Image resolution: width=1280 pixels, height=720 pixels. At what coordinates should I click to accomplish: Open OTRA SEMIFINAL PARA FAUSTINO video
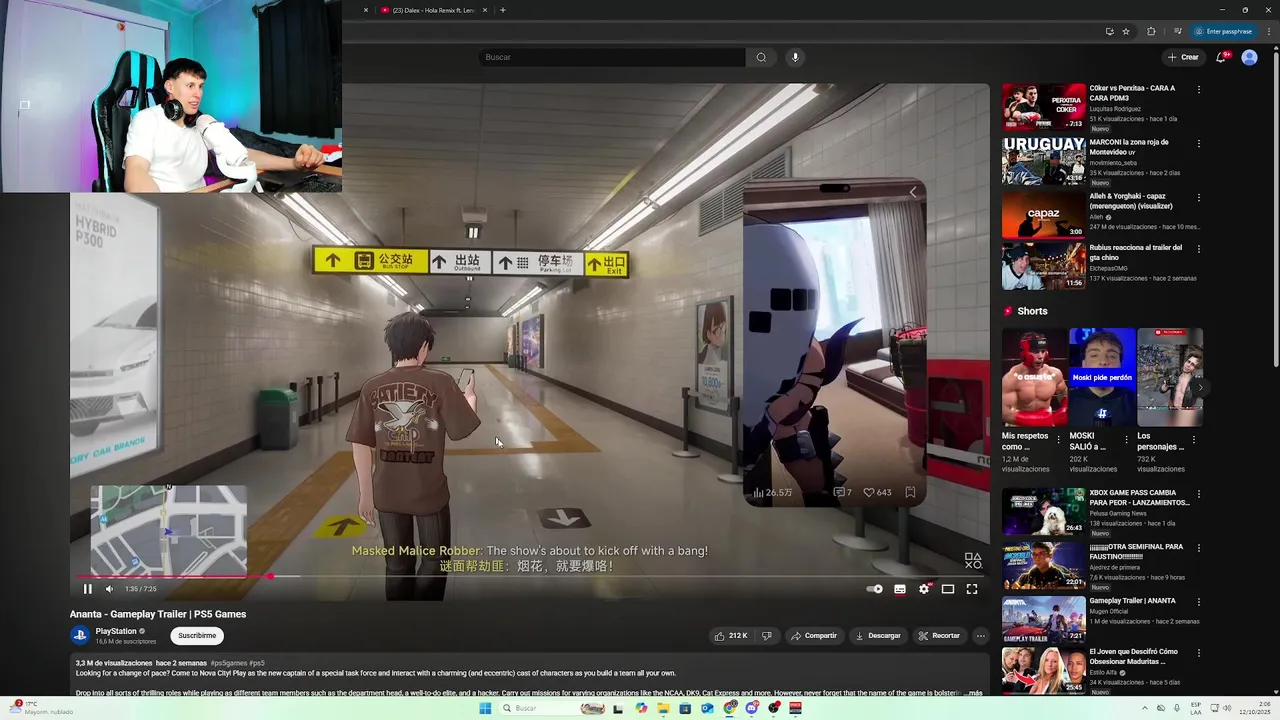pos(1043,565)
